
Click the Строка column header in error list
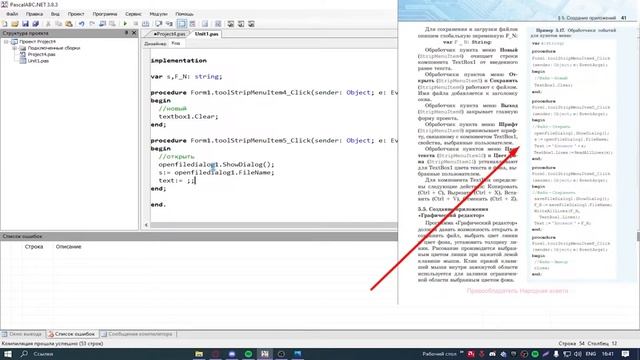point(34,247)
